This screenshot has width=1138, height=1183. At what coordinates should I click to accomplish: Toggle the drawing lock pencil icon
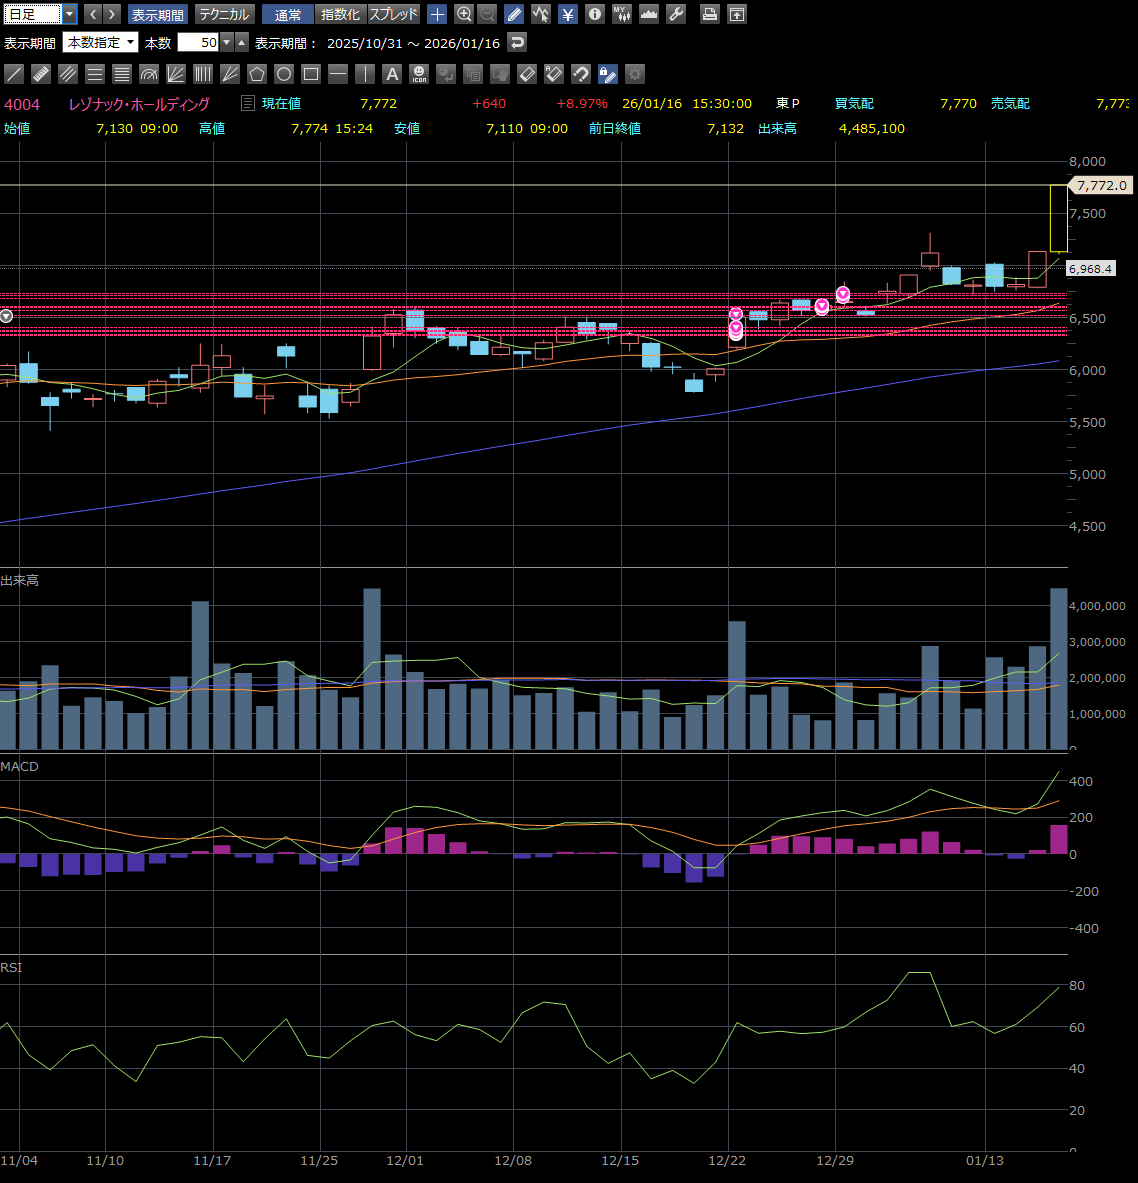click(x=607, y=73)
